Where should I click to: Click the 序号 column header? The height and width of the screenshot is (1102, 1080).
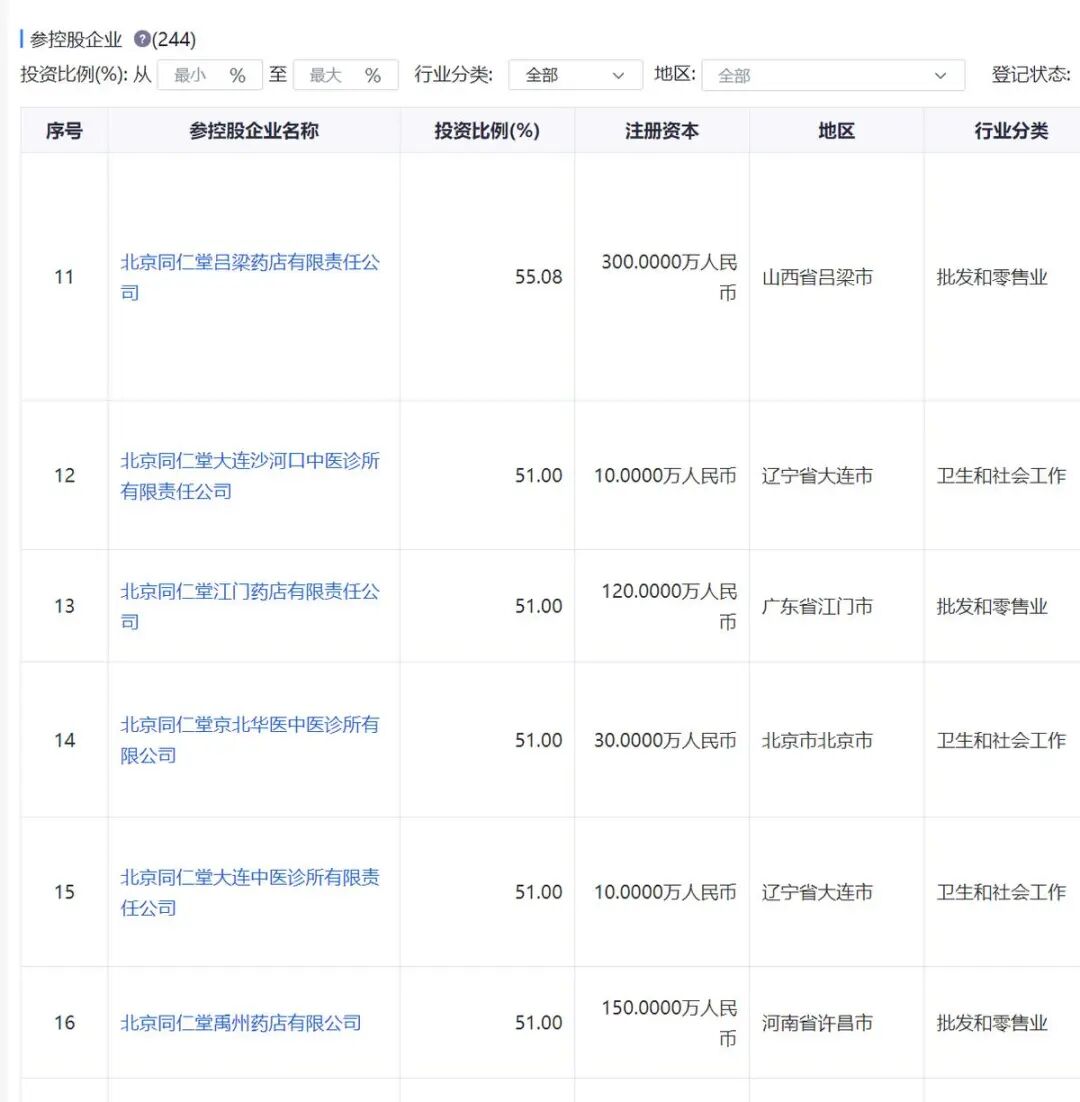coord(64,131)
